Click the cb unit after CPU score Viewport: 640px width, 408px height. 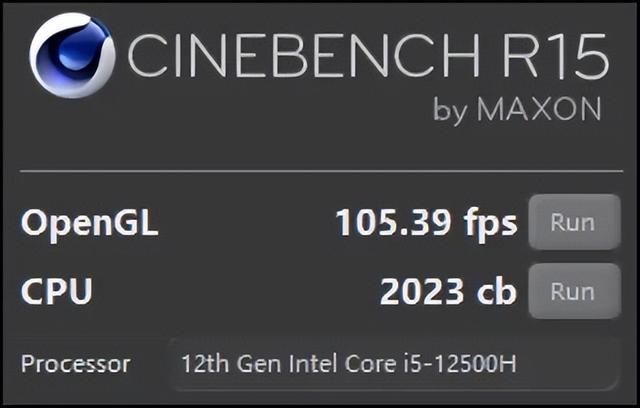(x=497, y=290)
